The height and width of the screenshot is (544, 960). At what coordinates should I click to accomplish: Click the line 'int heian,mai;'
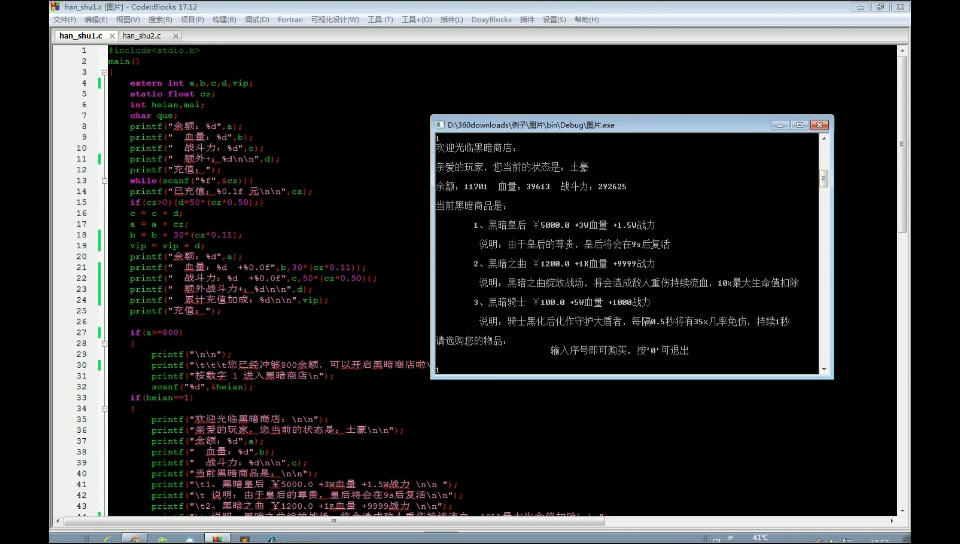point(167,105)
